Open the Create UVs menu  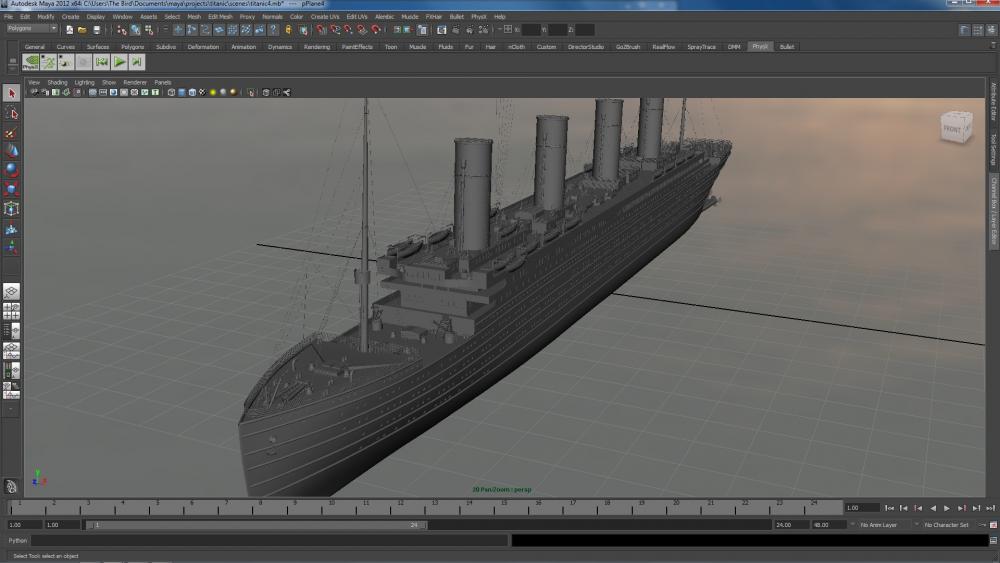coord(325,17)
